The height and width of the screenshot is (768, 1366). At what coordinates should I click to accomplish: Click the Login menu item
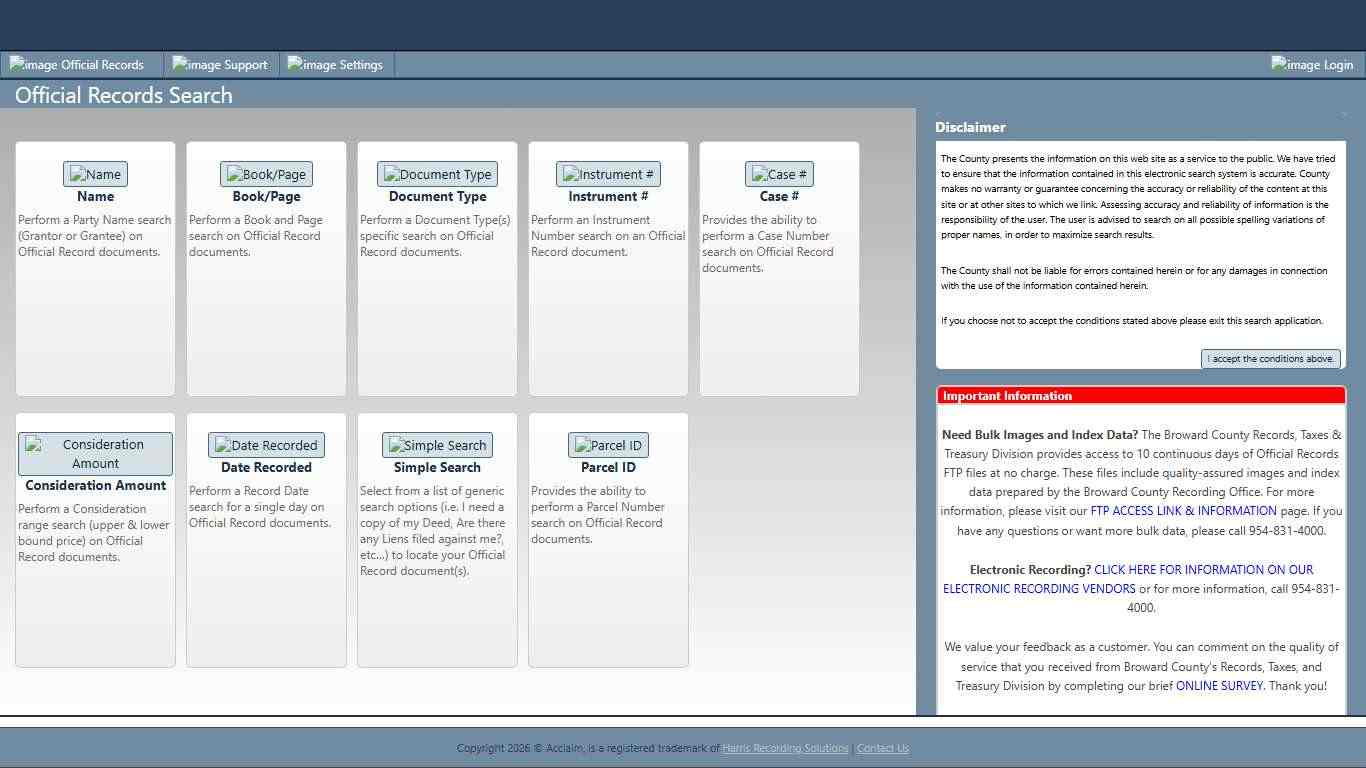pos(1312,65)
